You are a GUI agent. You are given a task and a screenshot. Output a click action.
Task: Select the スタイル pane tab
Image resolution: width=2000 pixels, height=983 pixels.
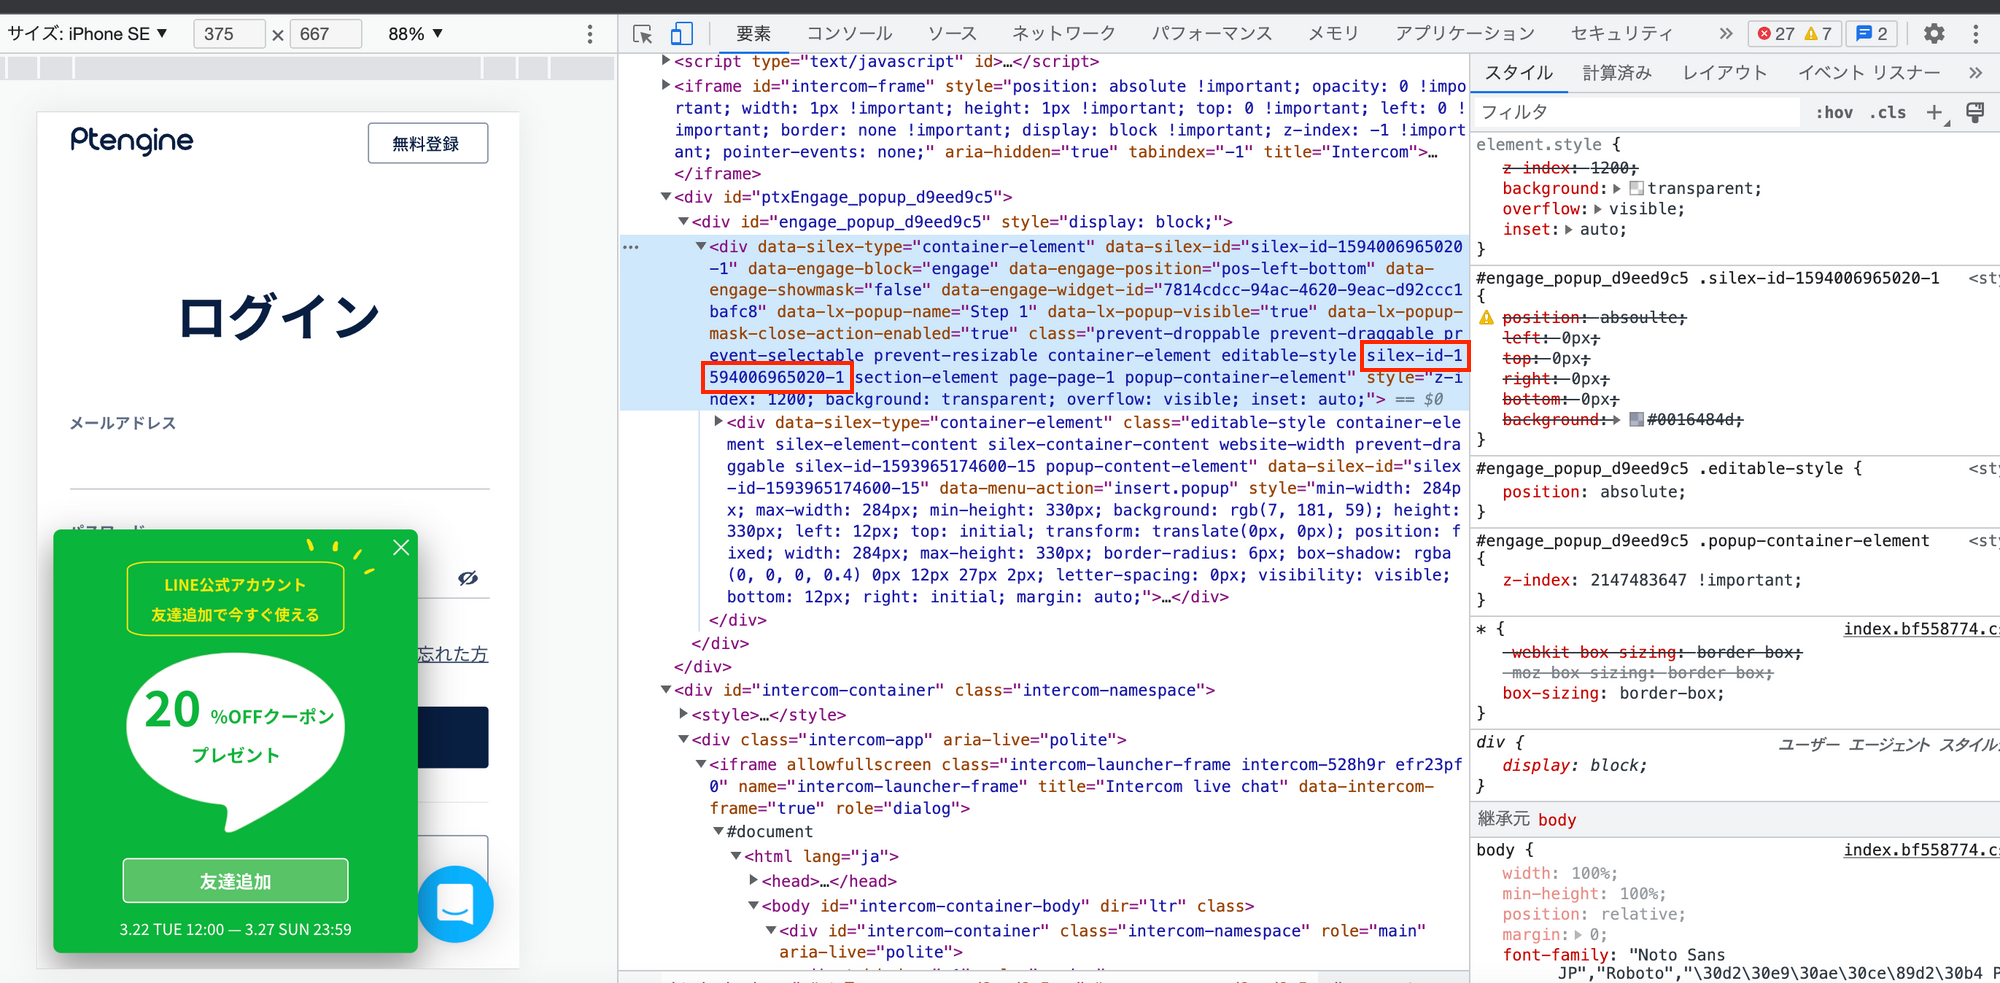tap(1518, 73)
